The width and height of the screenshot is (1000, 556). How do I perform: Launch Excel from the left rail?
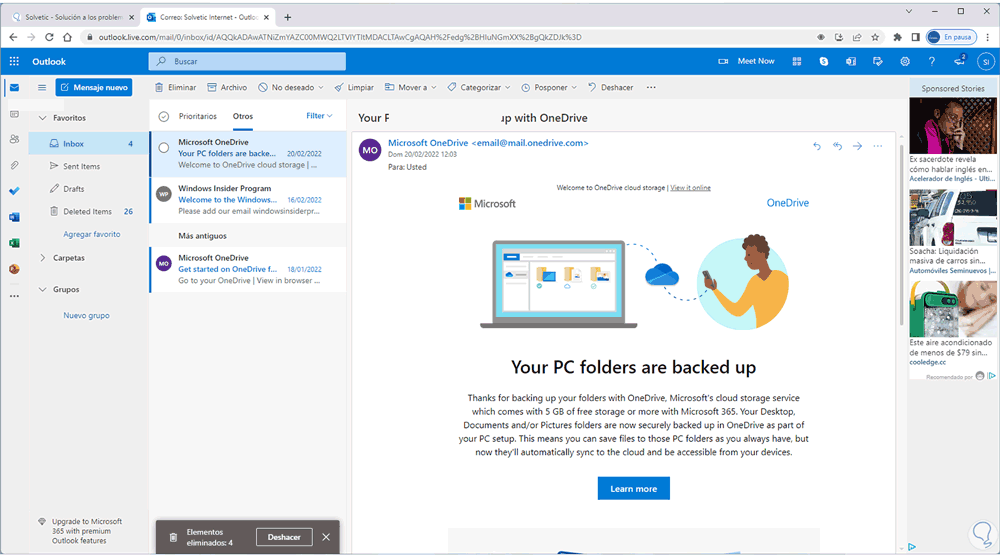14,243
